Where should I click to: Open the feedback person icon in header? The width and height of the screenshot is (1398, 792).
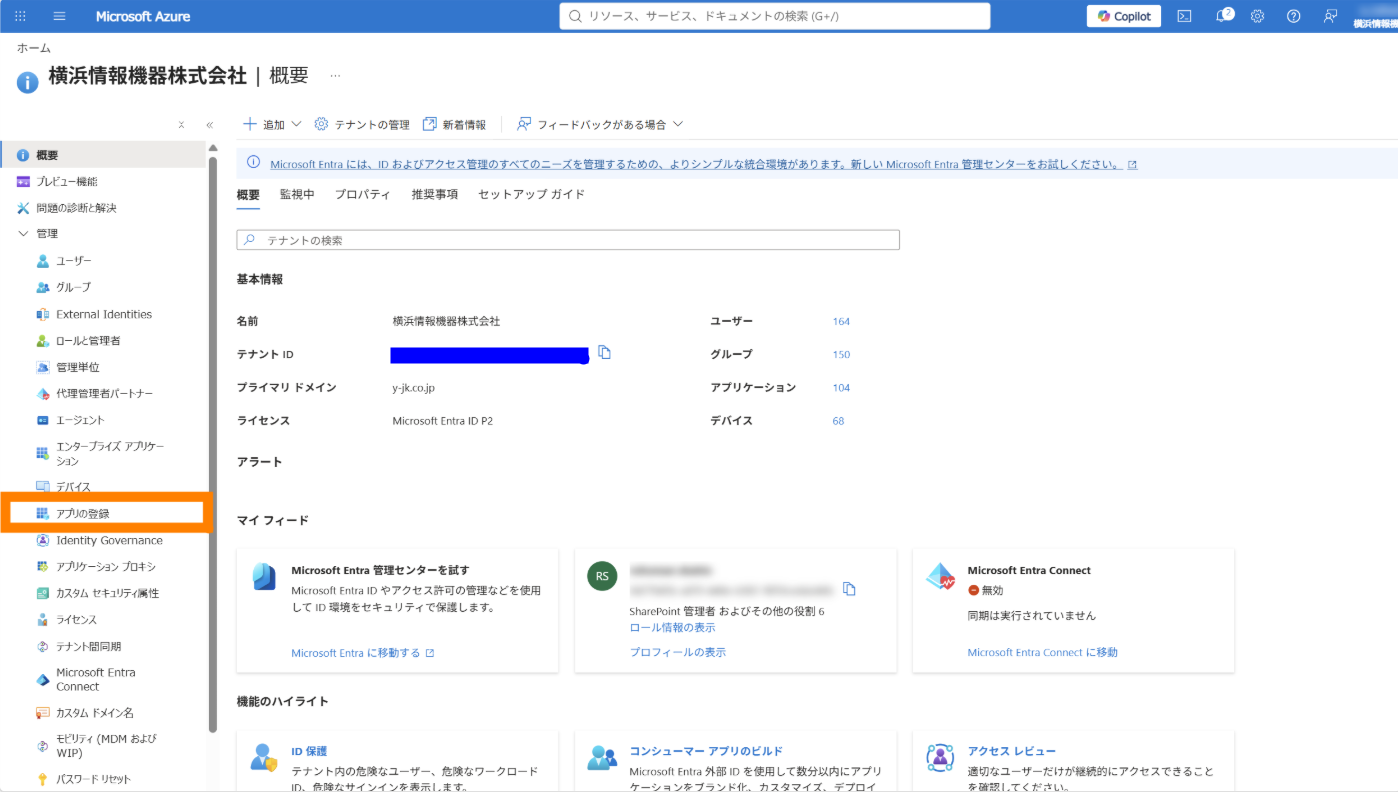(1329, 16)
